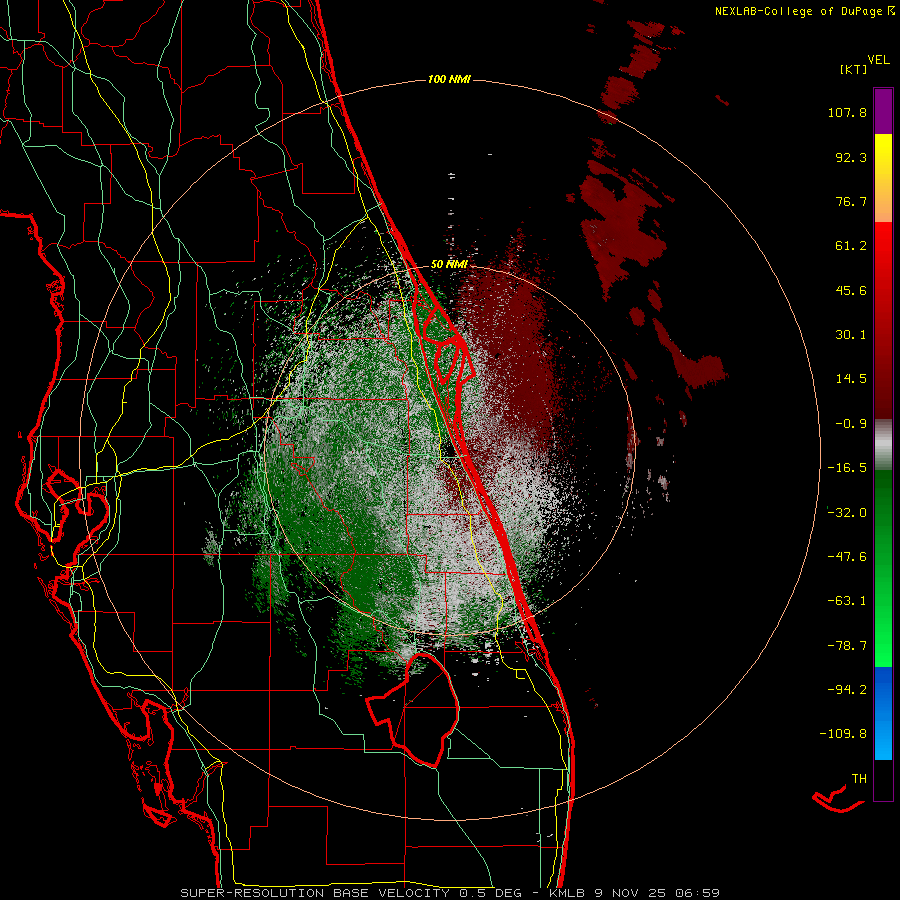
Task: Click the -0.9 legend value
Action: click(x=851, y=424)
